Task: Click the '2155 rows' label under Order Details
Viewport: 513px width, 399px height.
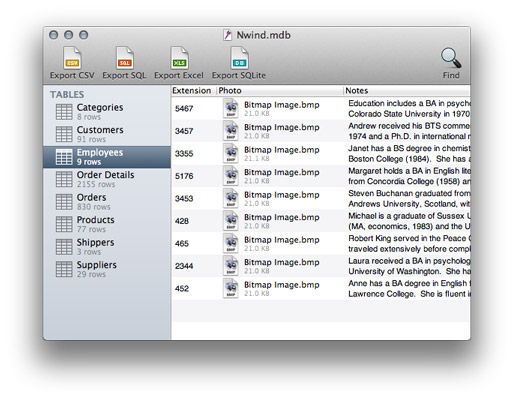Action: coord(96,184)
